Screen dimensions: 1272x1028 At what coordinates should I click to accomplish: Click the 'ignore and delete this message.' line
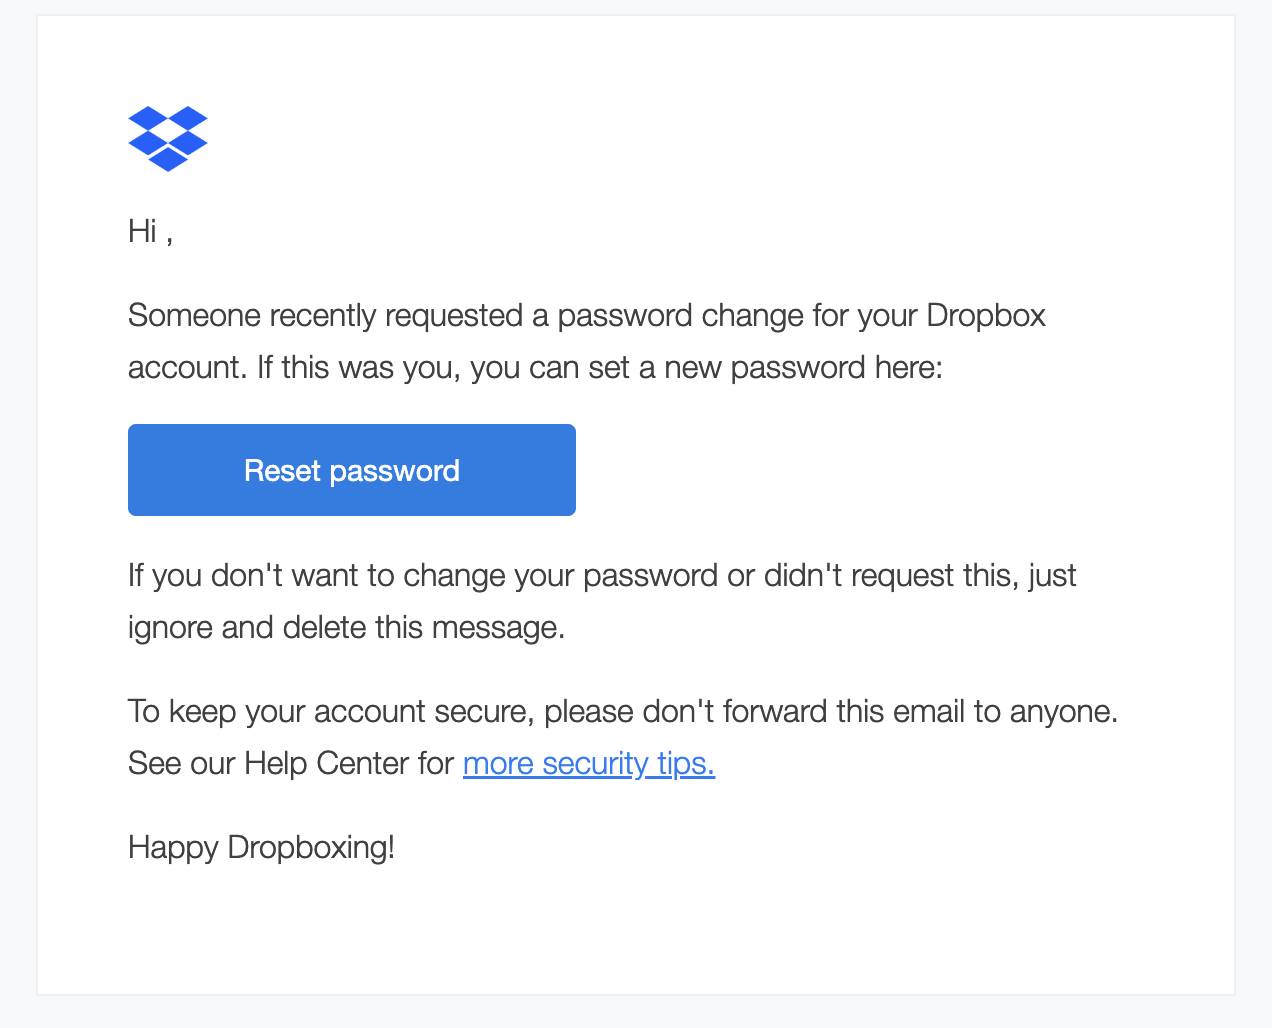pyautogui.click(x=347, y=628)
